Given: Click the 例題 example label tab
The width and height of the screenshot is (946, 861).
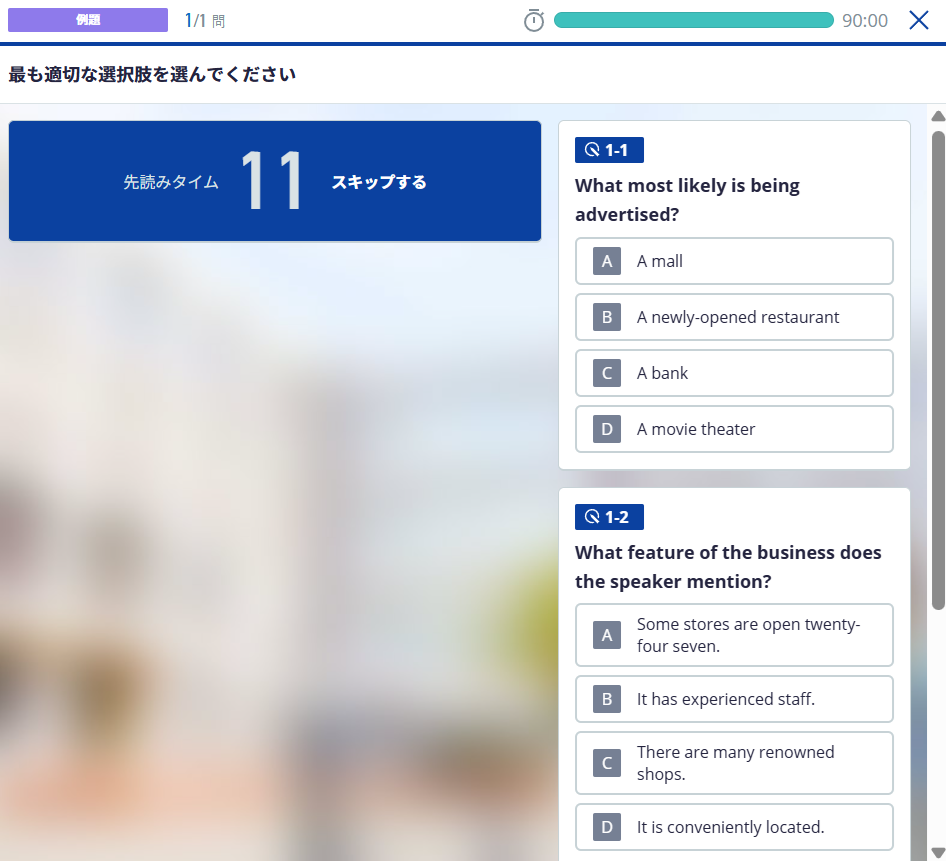Looking at the screenshot, I should coord(88,20).
